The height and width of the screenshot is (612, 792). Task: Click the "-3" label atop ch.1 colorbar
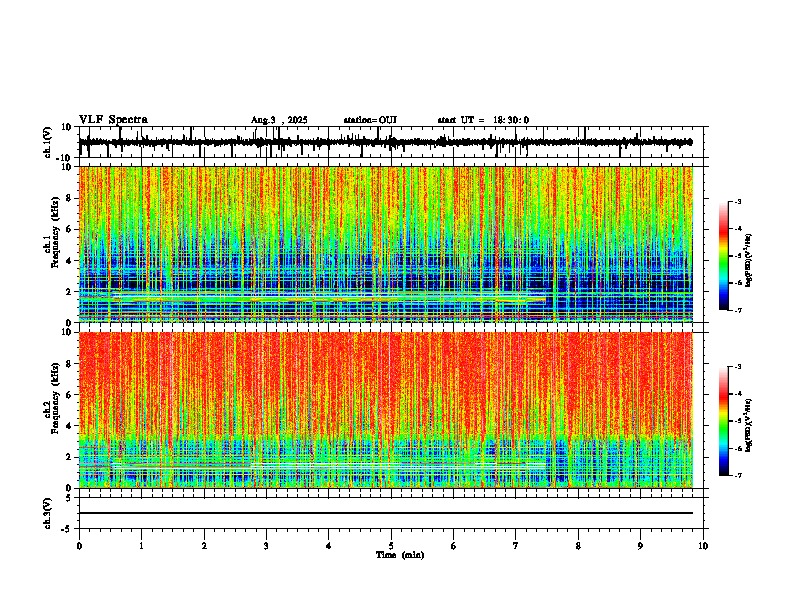pos(737,201)
